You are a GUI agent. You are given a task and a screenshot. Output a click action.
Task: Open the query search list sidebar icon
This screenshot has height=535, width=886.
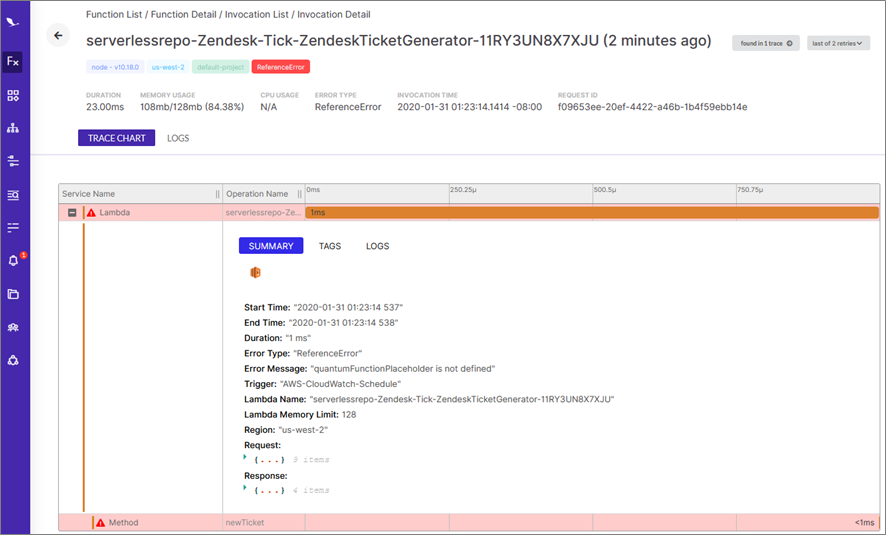13,195
